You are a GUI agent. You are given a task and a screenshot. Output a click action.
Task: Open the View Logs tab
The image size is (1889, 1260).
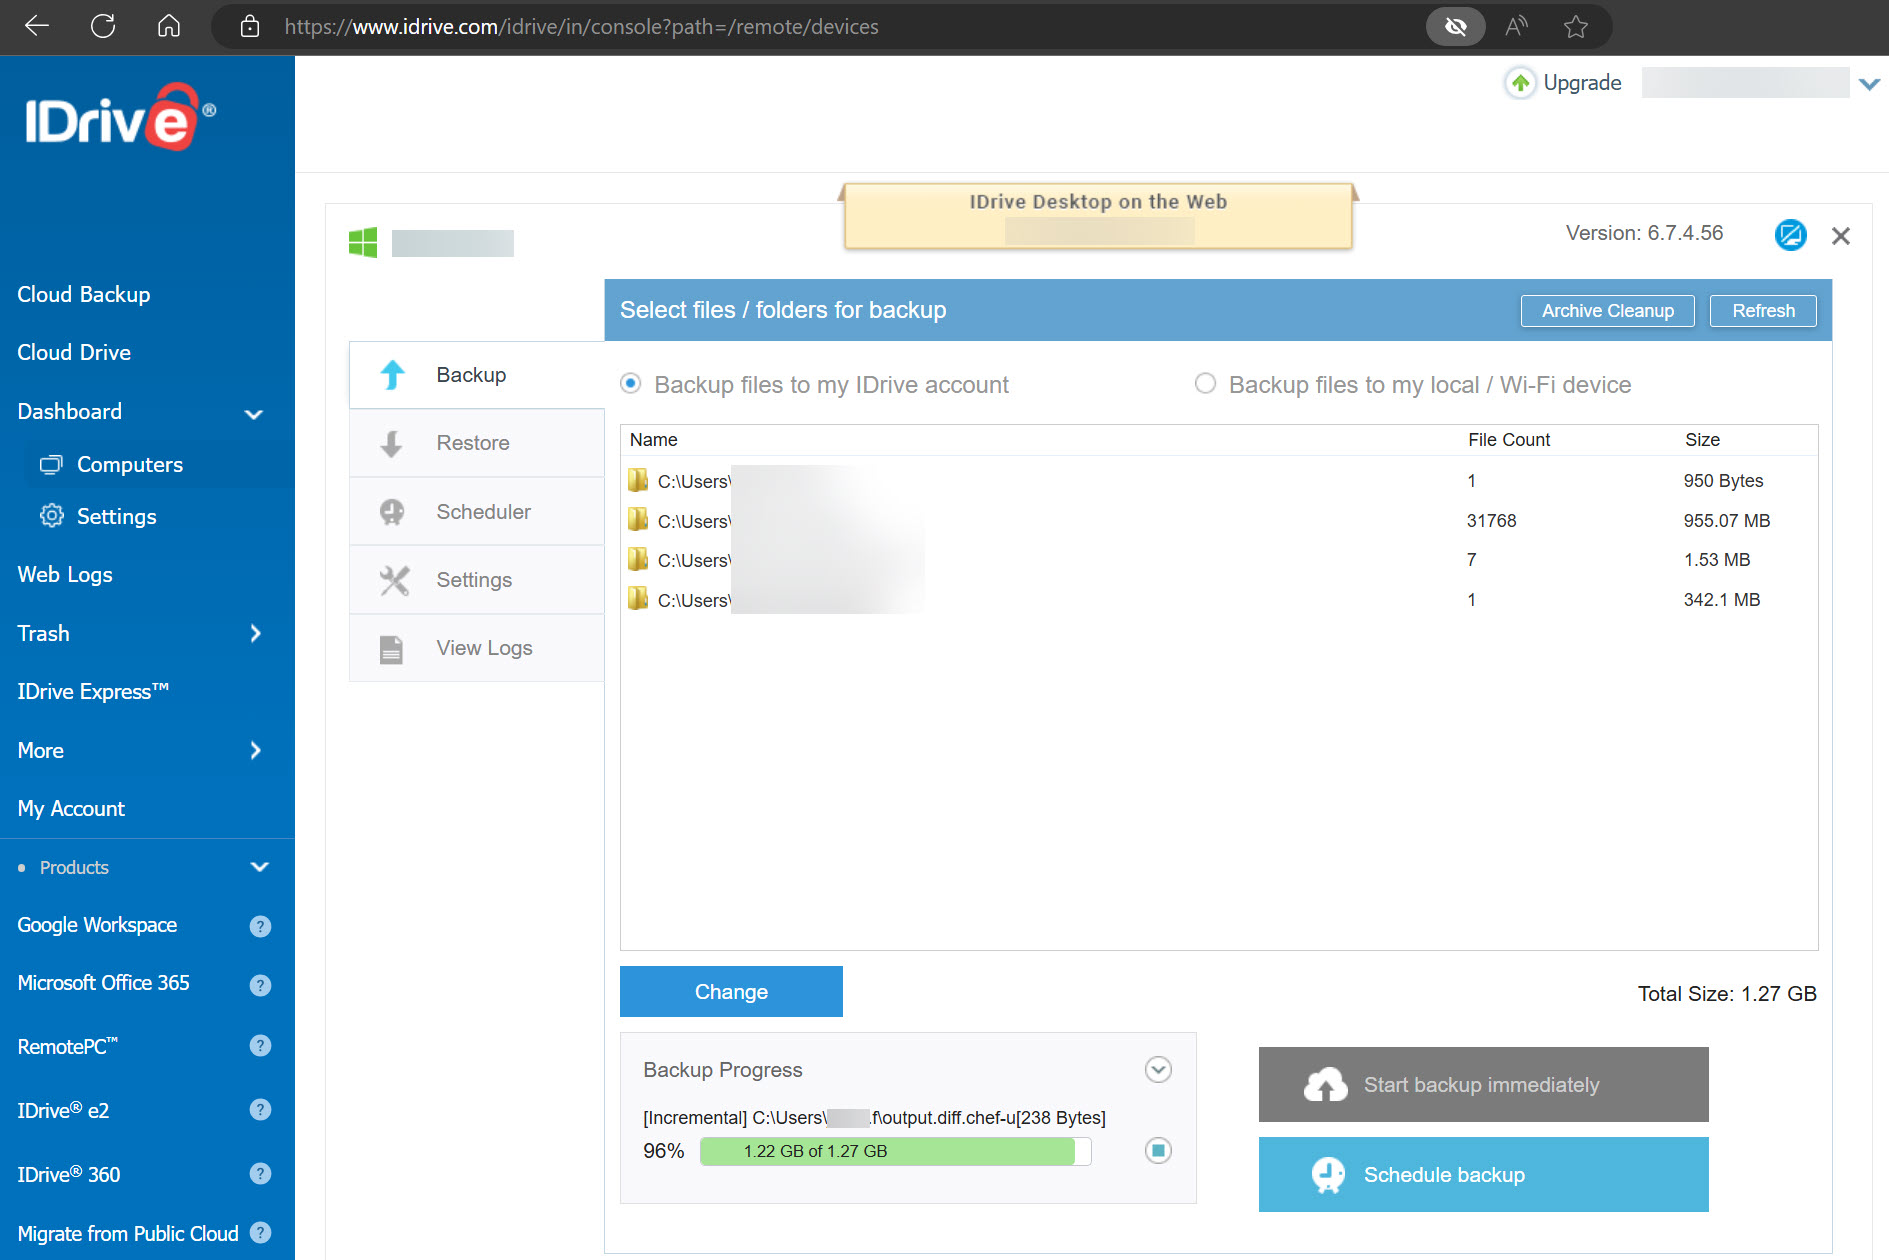click(x=477, y=648)
